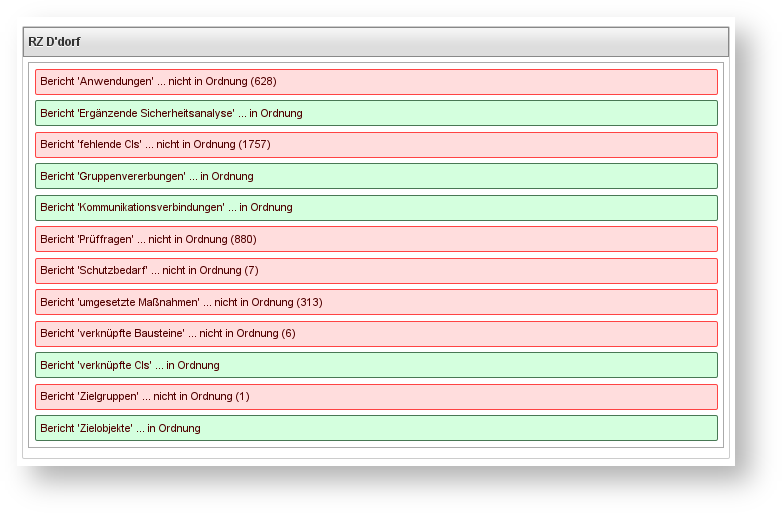Viewport: 783px width, 514px height.
Task: Select the 'Zielobjekte' report row
Action: pos(376,428)
